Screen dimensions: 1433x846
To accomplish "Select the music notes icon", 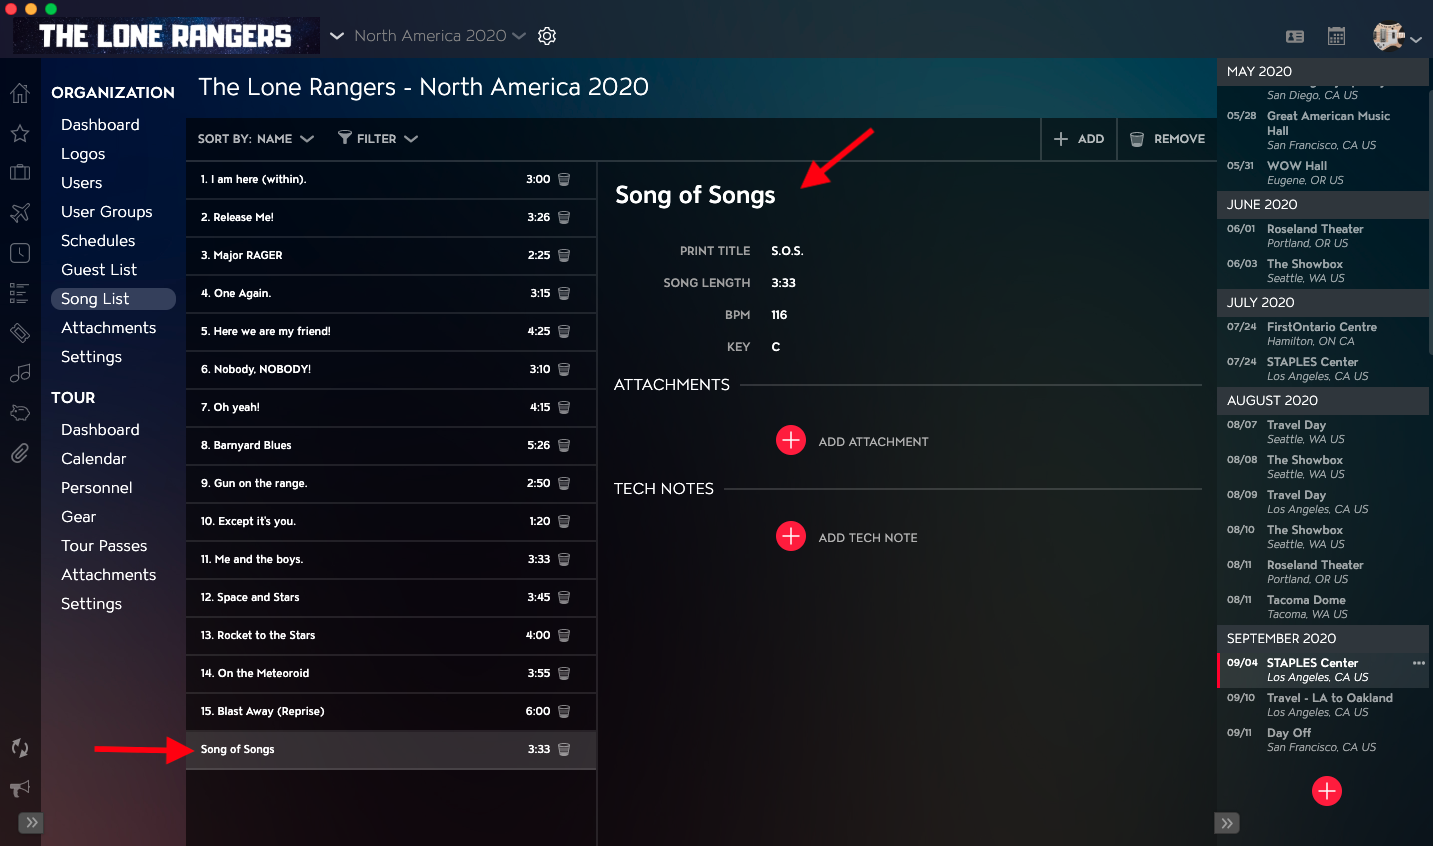I will point(20,373).
